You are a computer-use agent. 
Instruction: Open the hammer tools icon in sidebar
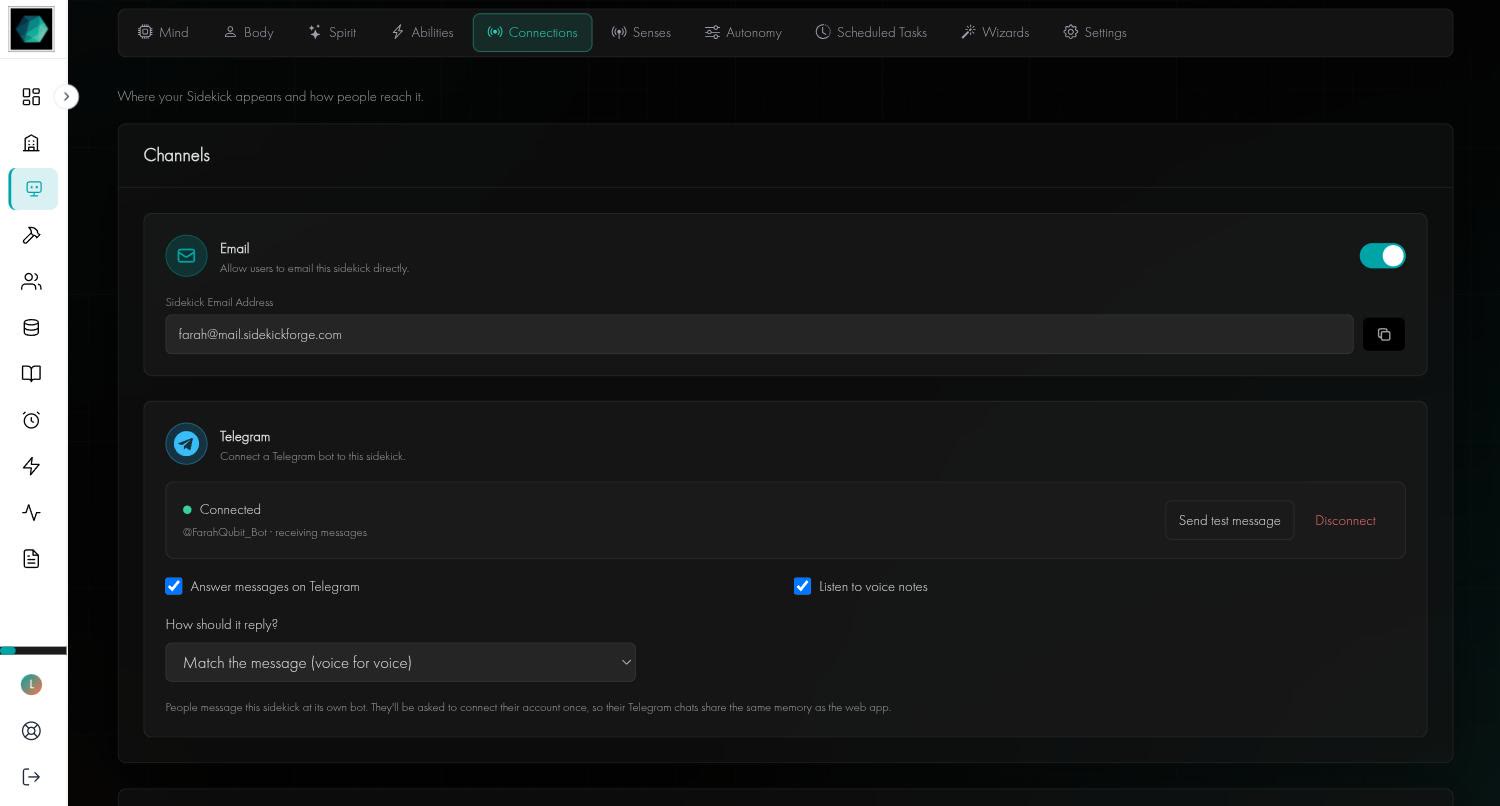[31, 235]
